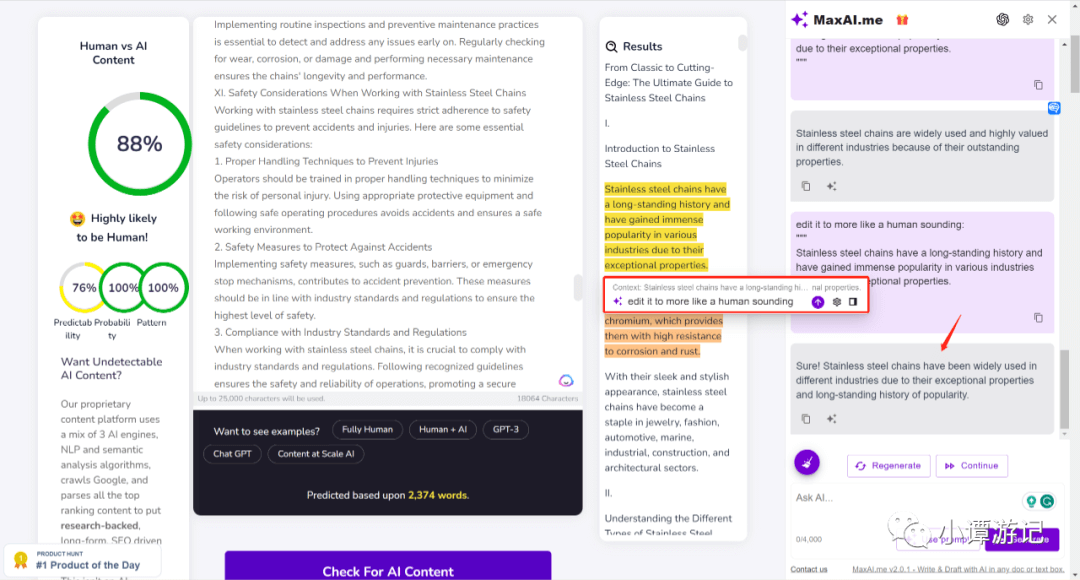The image size is (1080, 580).
Task: Click the Continue button
Action: tap(971, 466)
